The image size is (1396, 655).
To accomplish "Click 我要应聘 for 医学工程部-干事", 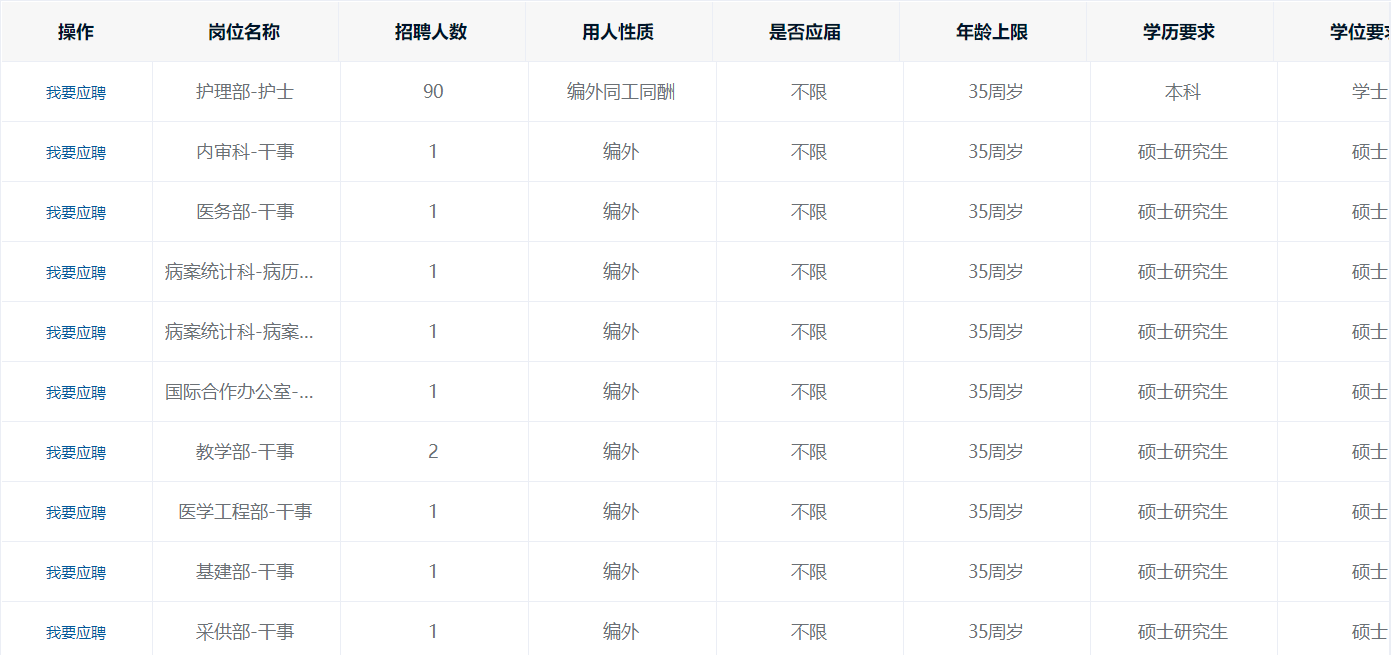I will click(76, 512).
